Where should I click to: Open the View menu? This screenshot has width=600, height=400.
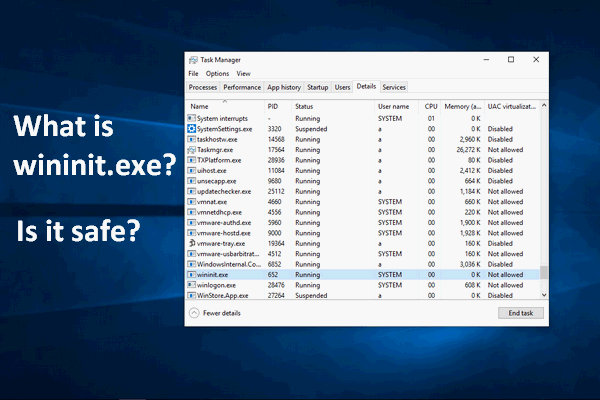click(x=243, y=73)
